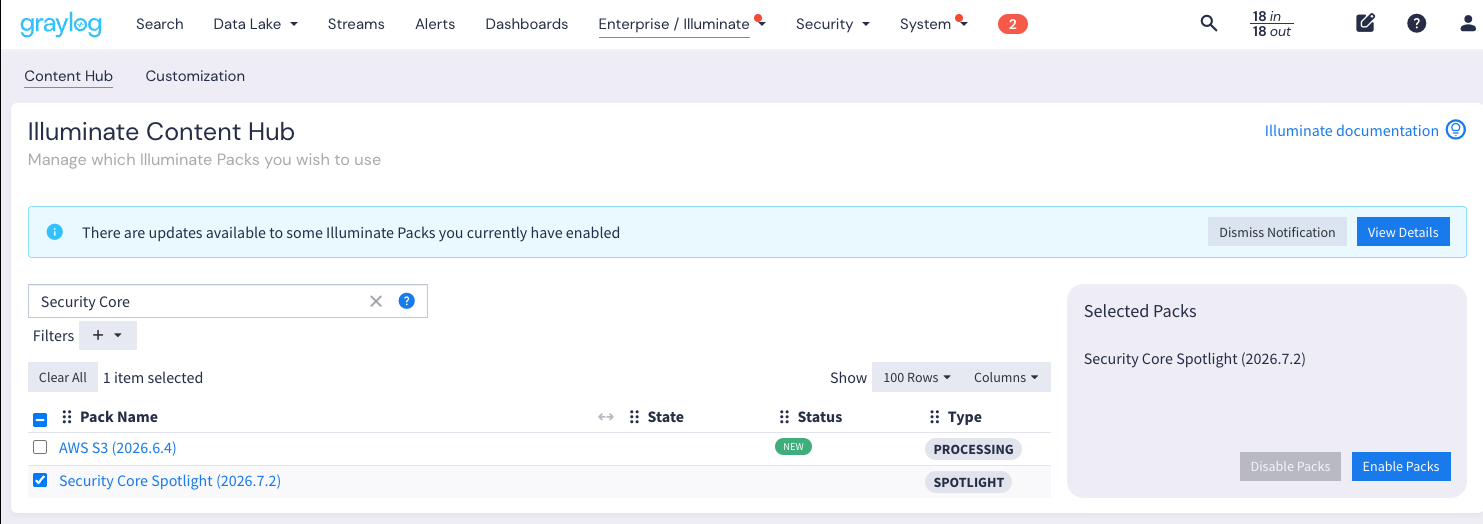This screenshot has height=524, width=1483.
Task: Click the Enable Packs button
Action: pyautogui.click(x=1401, y=466)
